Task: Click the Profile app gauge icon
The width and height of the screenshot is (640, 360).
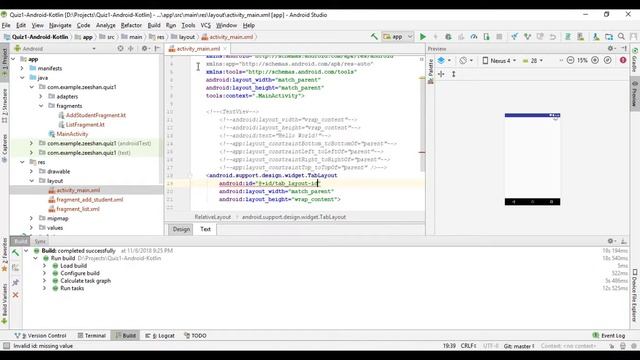Action: (473, 37)
